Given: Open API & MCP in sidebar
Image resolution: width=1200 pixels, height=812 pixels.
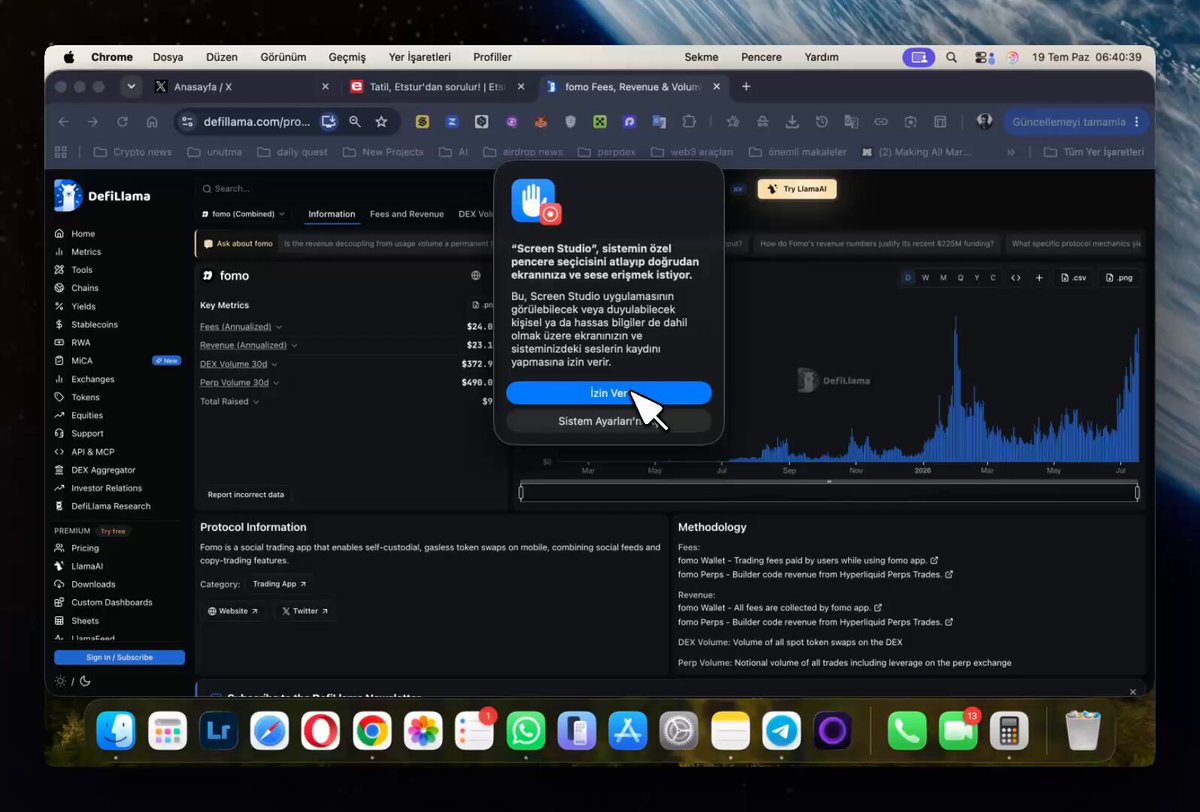Looking at the screenshot, I should click(93, 452).
